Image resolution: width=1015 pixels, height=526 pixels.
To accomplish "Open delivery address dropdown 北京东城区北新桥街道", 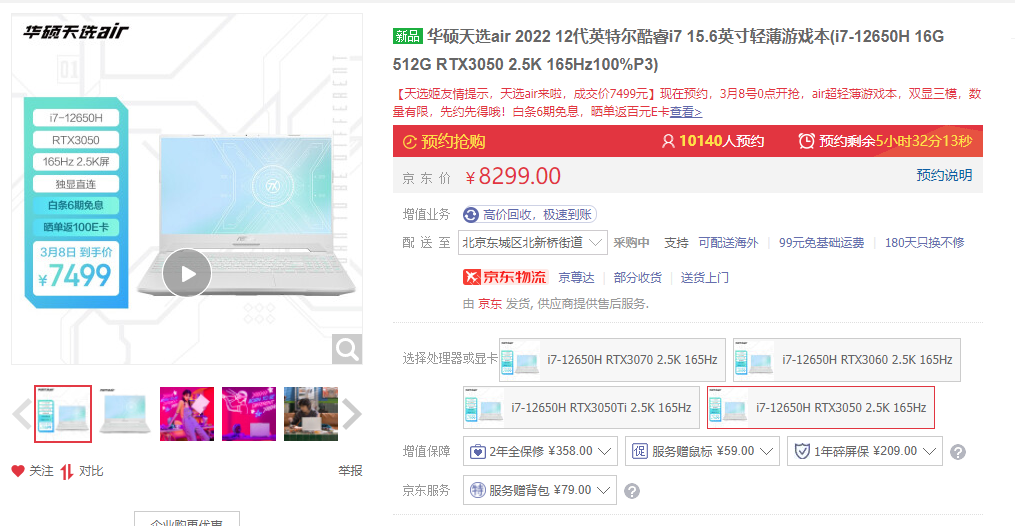I will [532, 243].
